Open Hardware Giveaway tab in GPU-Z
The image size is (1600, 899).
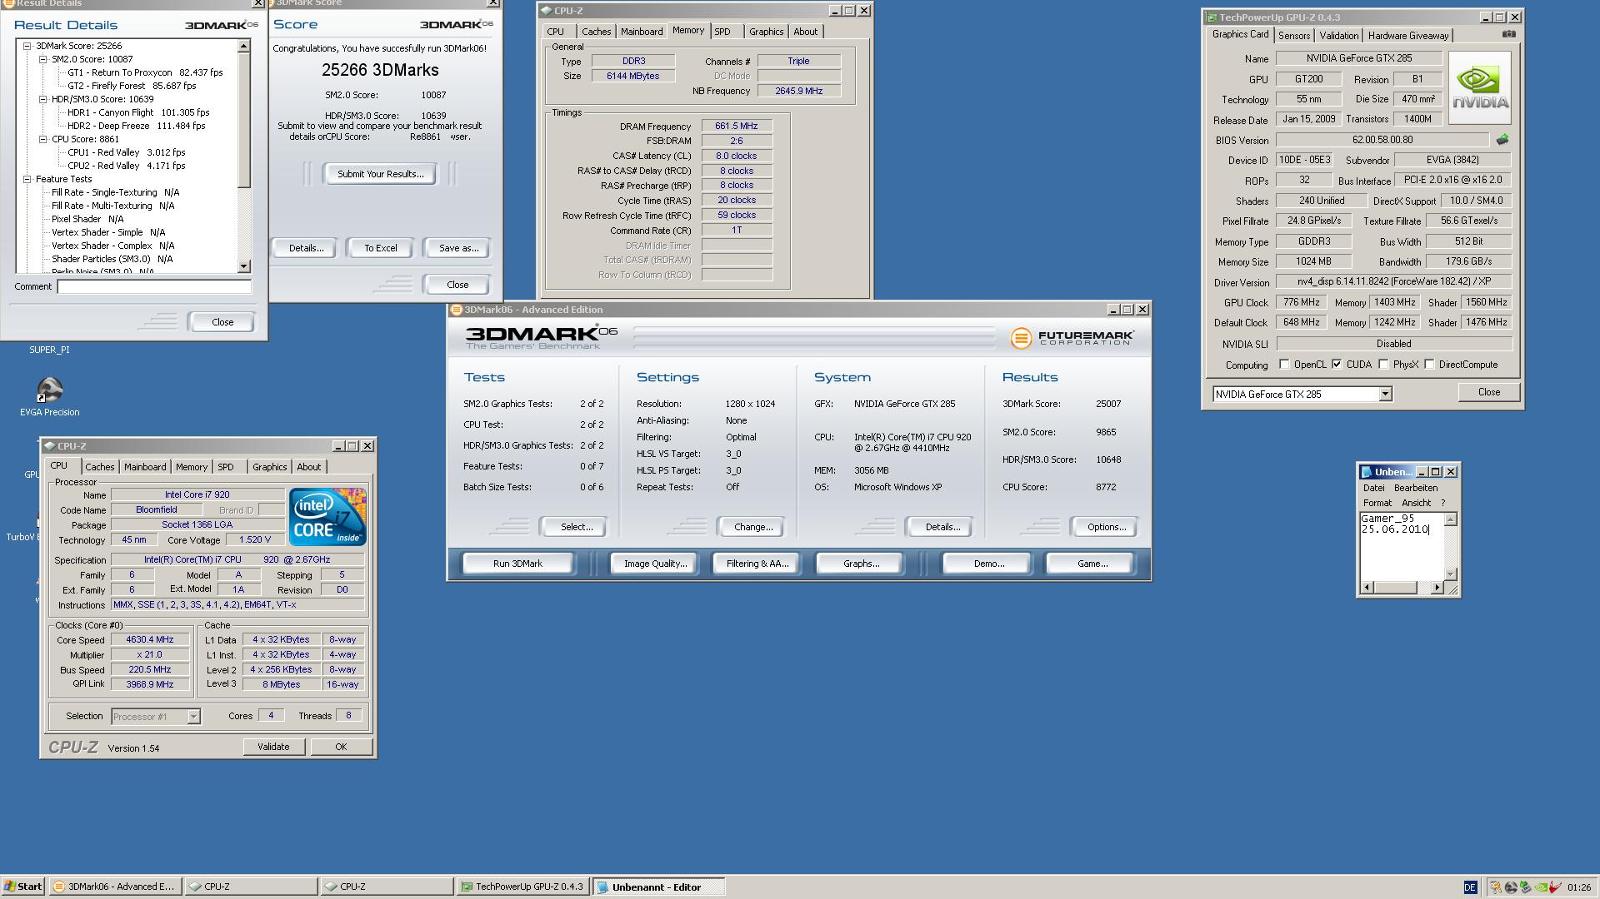1408,35
